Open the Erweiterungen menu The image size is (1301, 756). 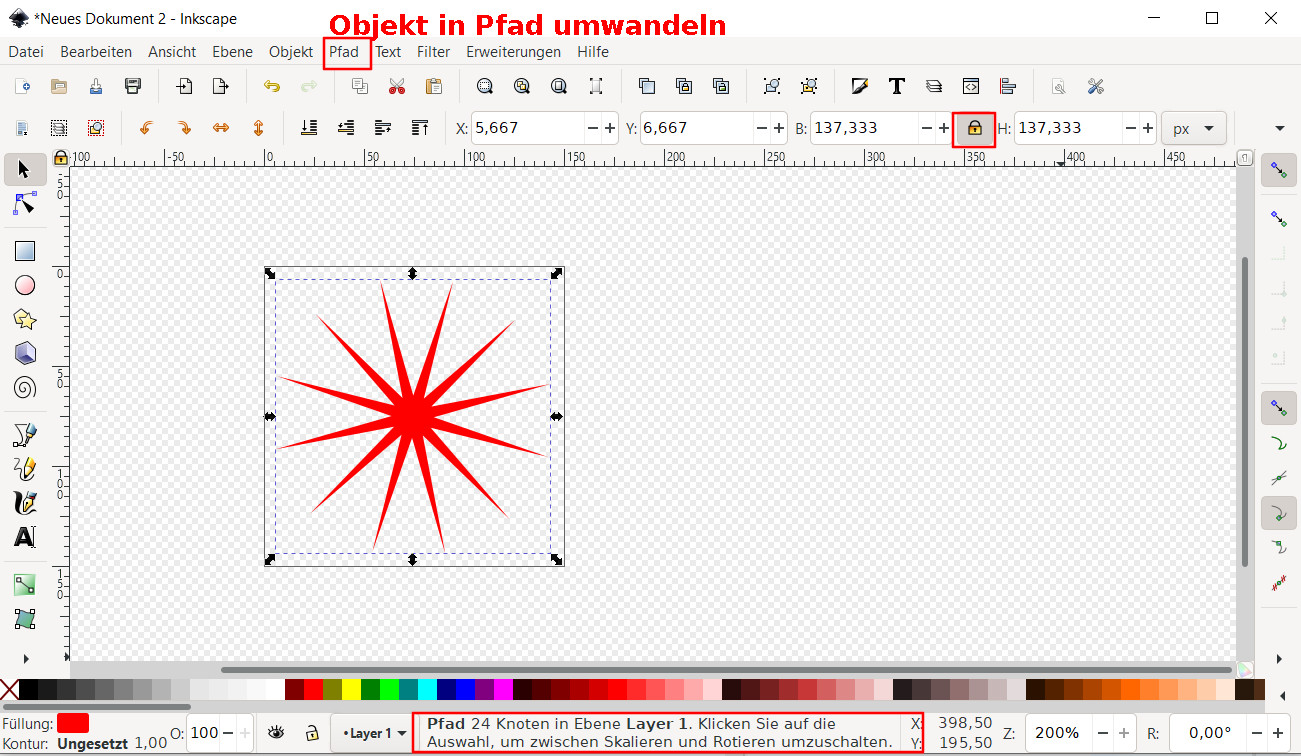coord(513,52)
